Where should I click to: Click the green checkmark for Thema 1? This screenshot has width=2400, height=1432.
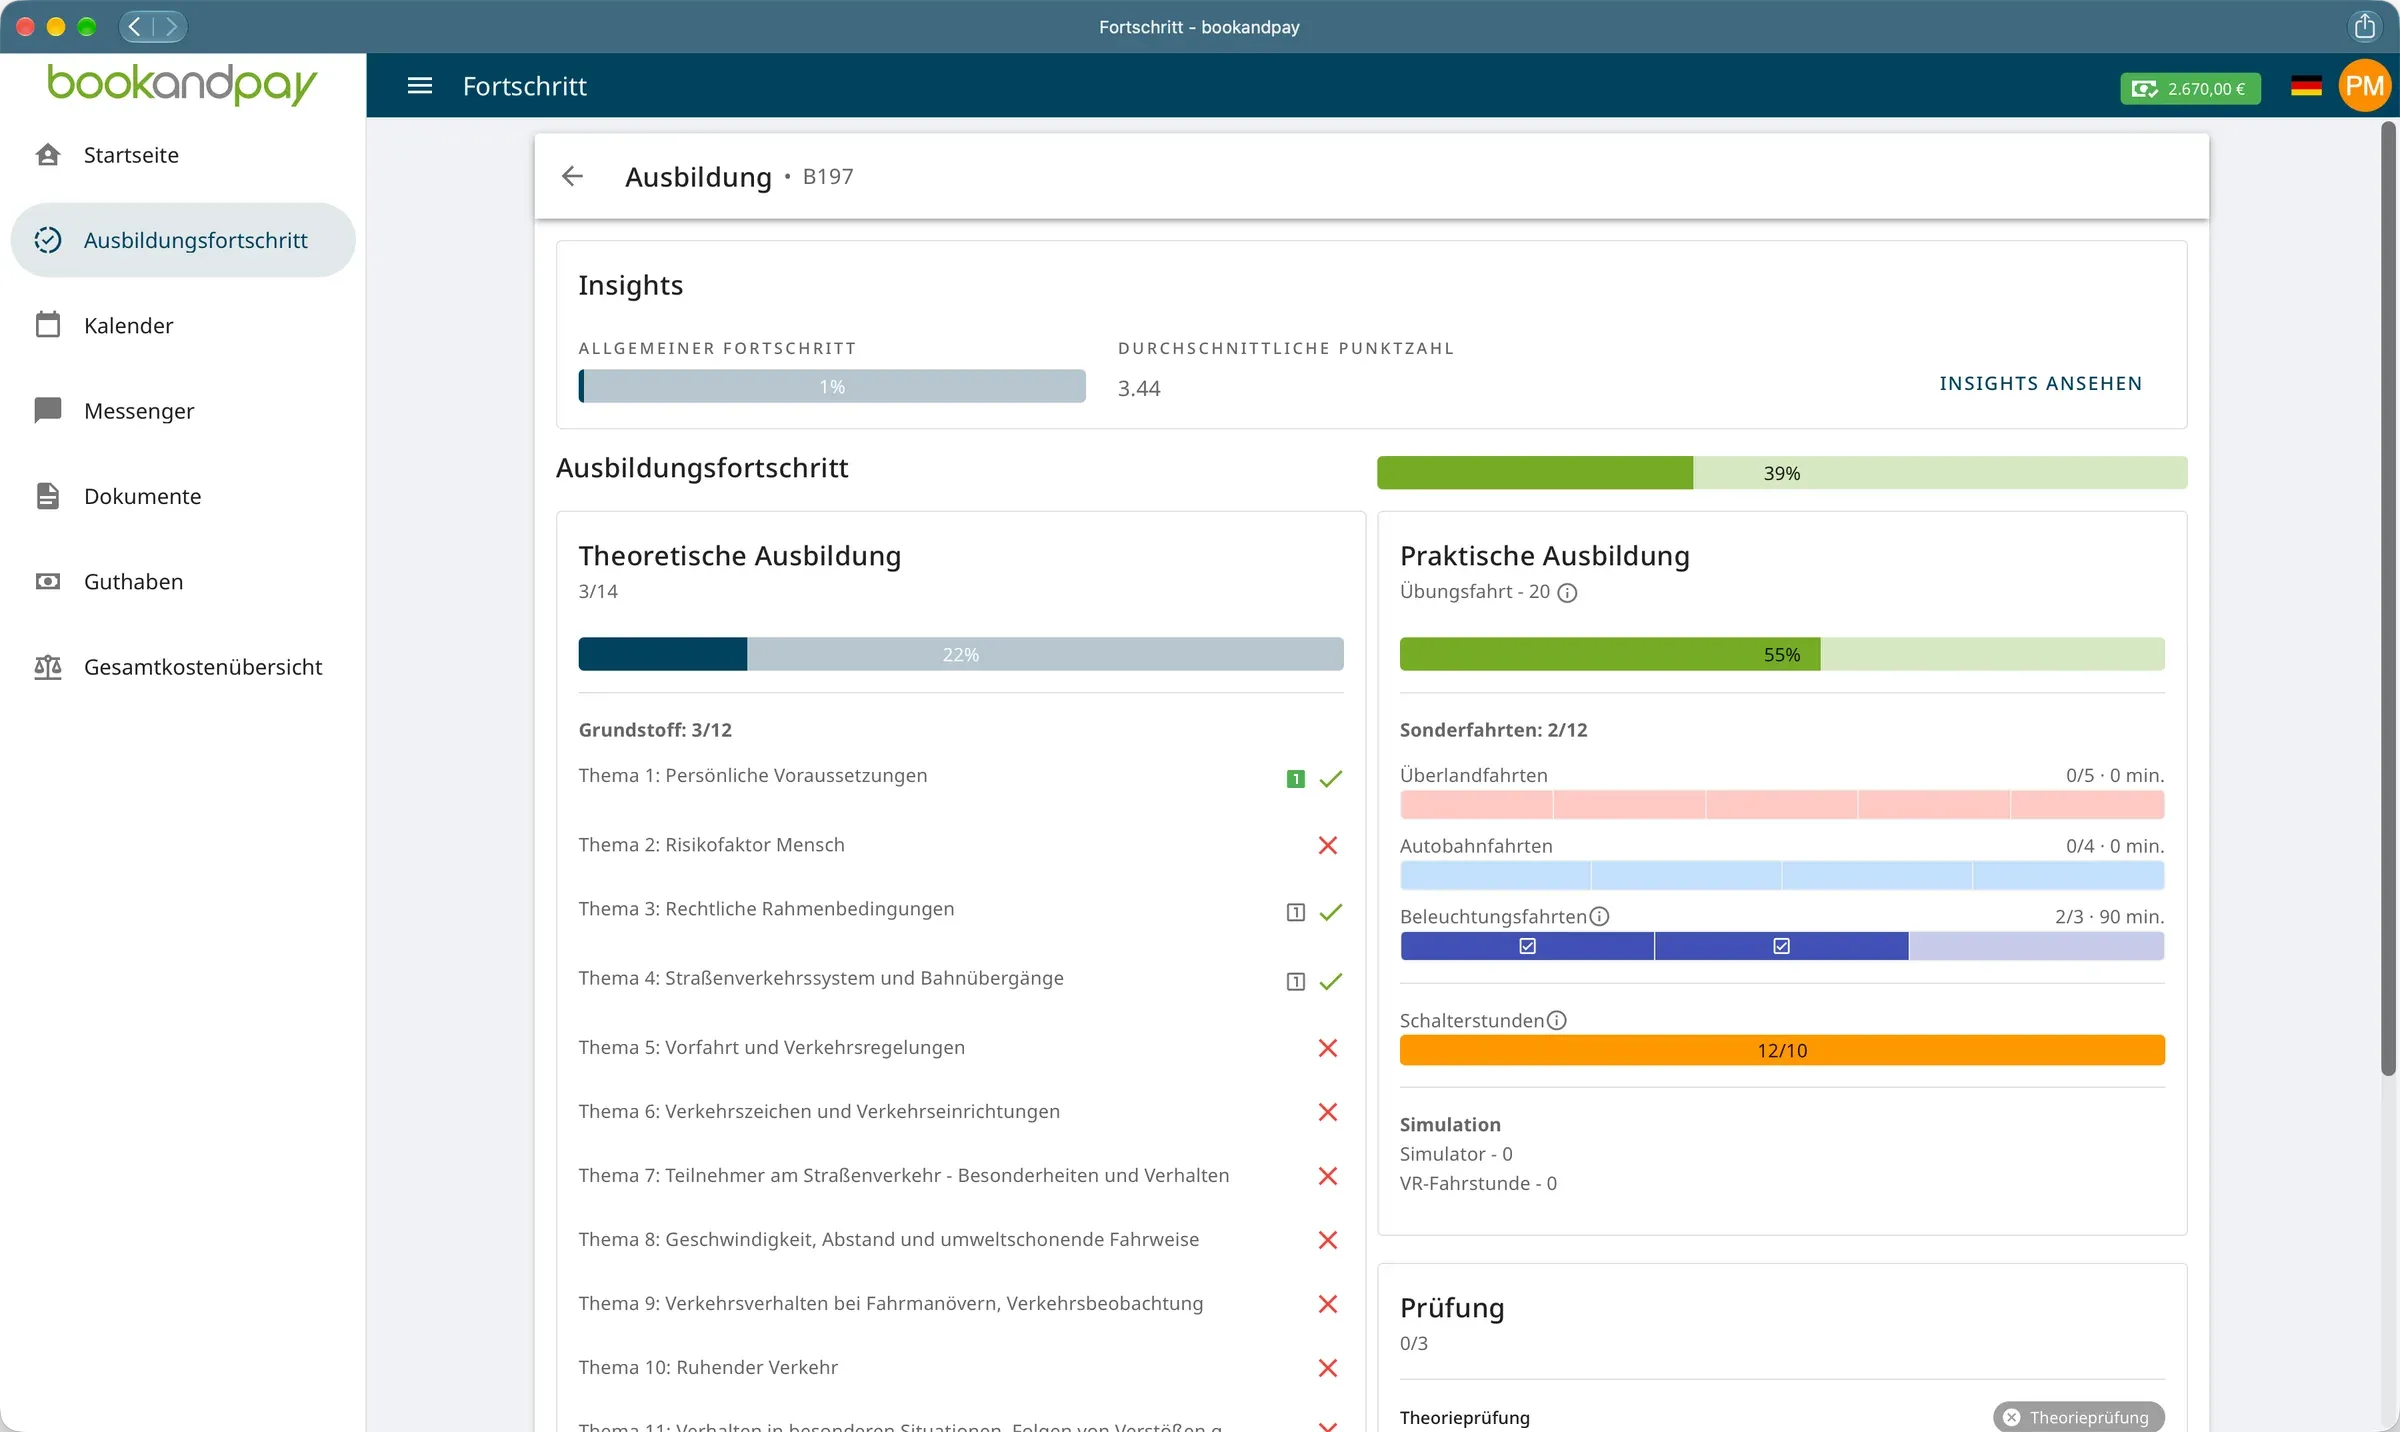click(x=1330, y=778)
